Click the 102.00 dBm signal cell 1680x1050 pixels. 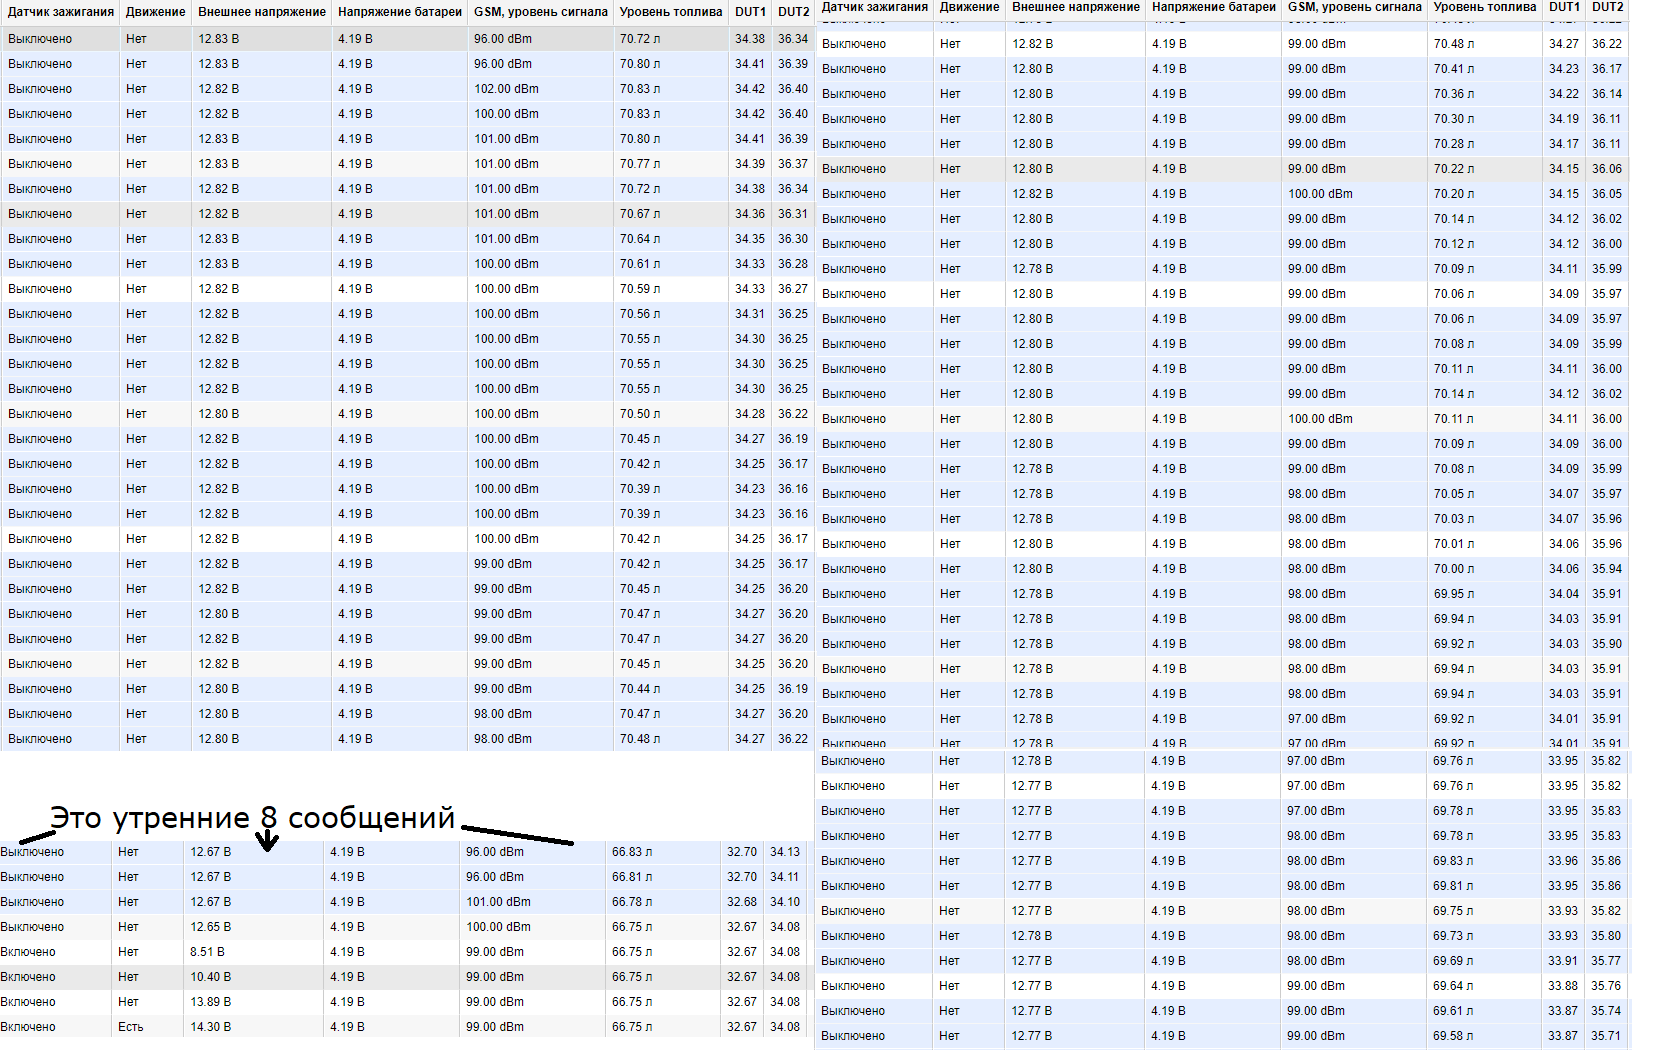(506, 89)
